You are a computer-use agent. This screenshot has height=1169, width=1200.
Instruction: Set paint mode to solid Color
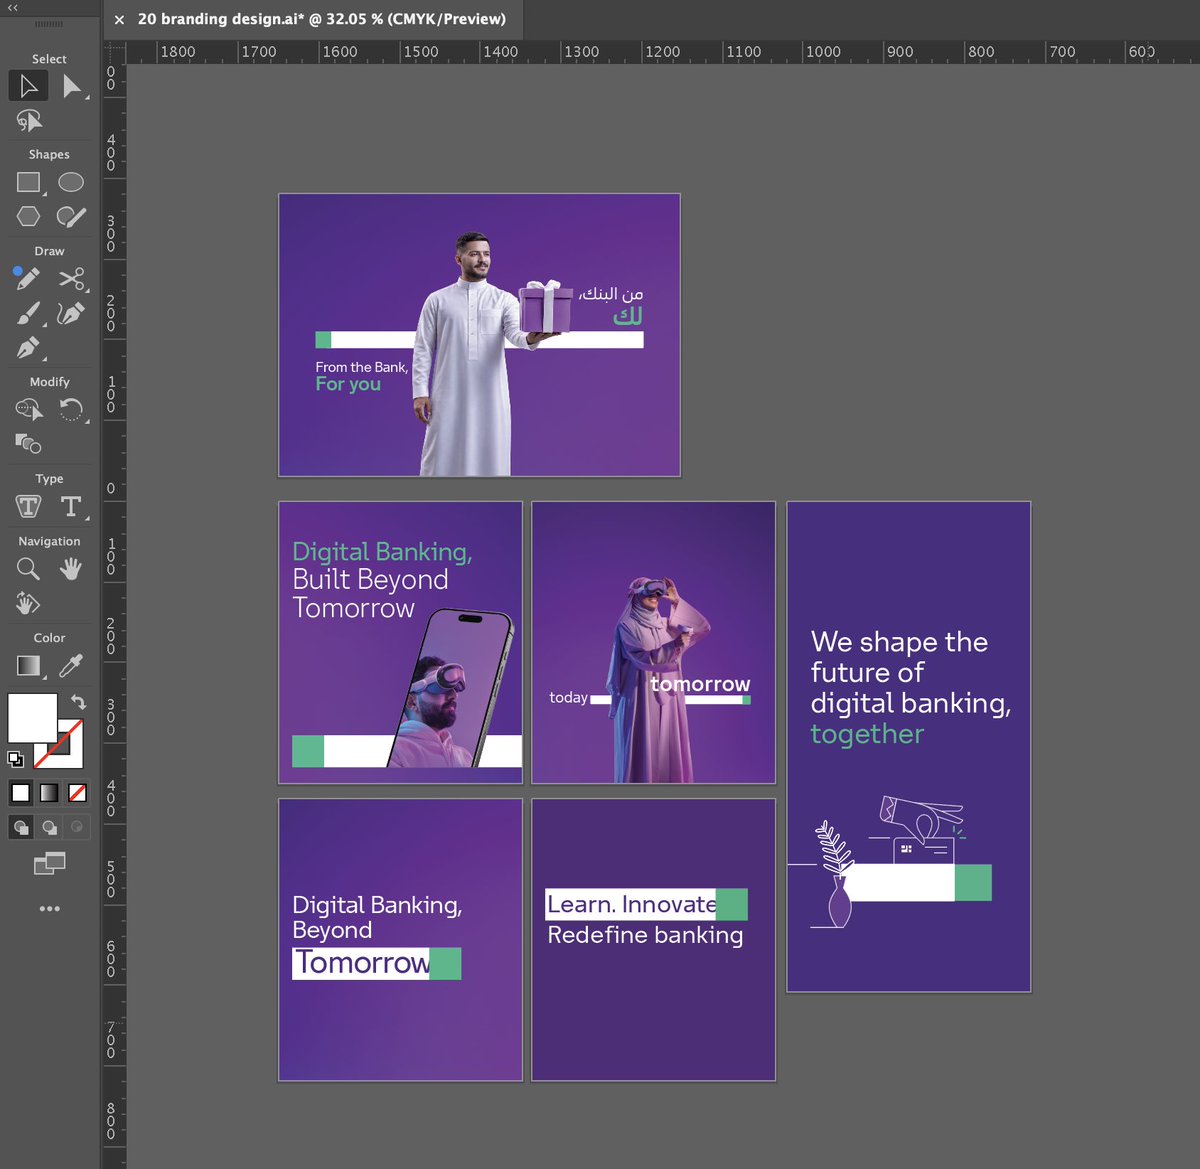coord(20,793)
